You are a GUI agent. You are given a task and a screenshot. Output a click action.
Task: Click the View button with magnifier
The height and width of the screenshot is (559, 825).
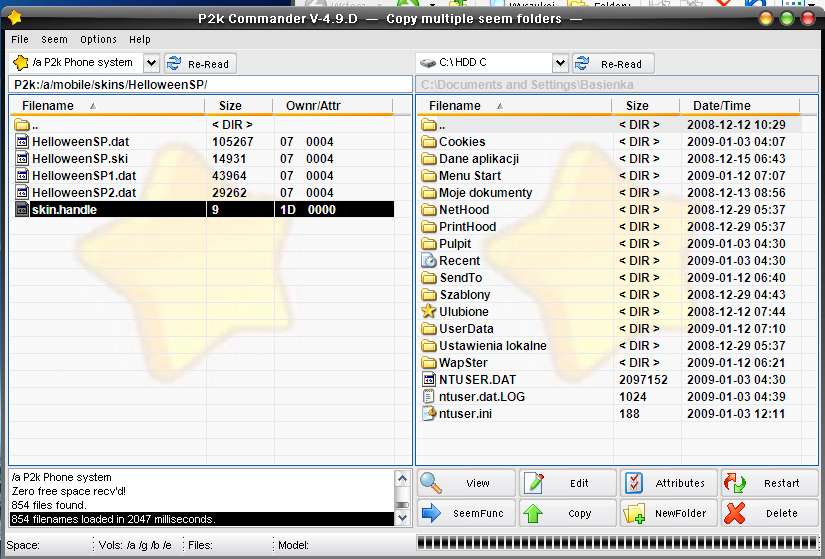pos(466,483)
